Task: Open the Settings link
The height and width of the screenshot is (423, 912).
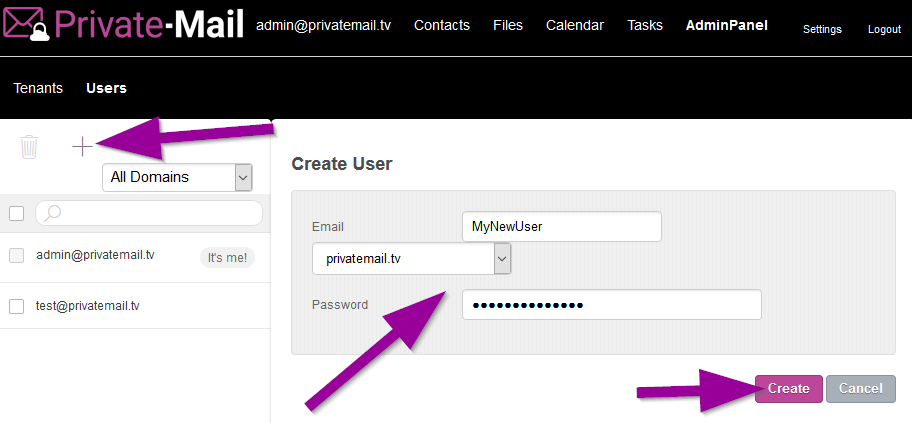Action: [822, 29]
